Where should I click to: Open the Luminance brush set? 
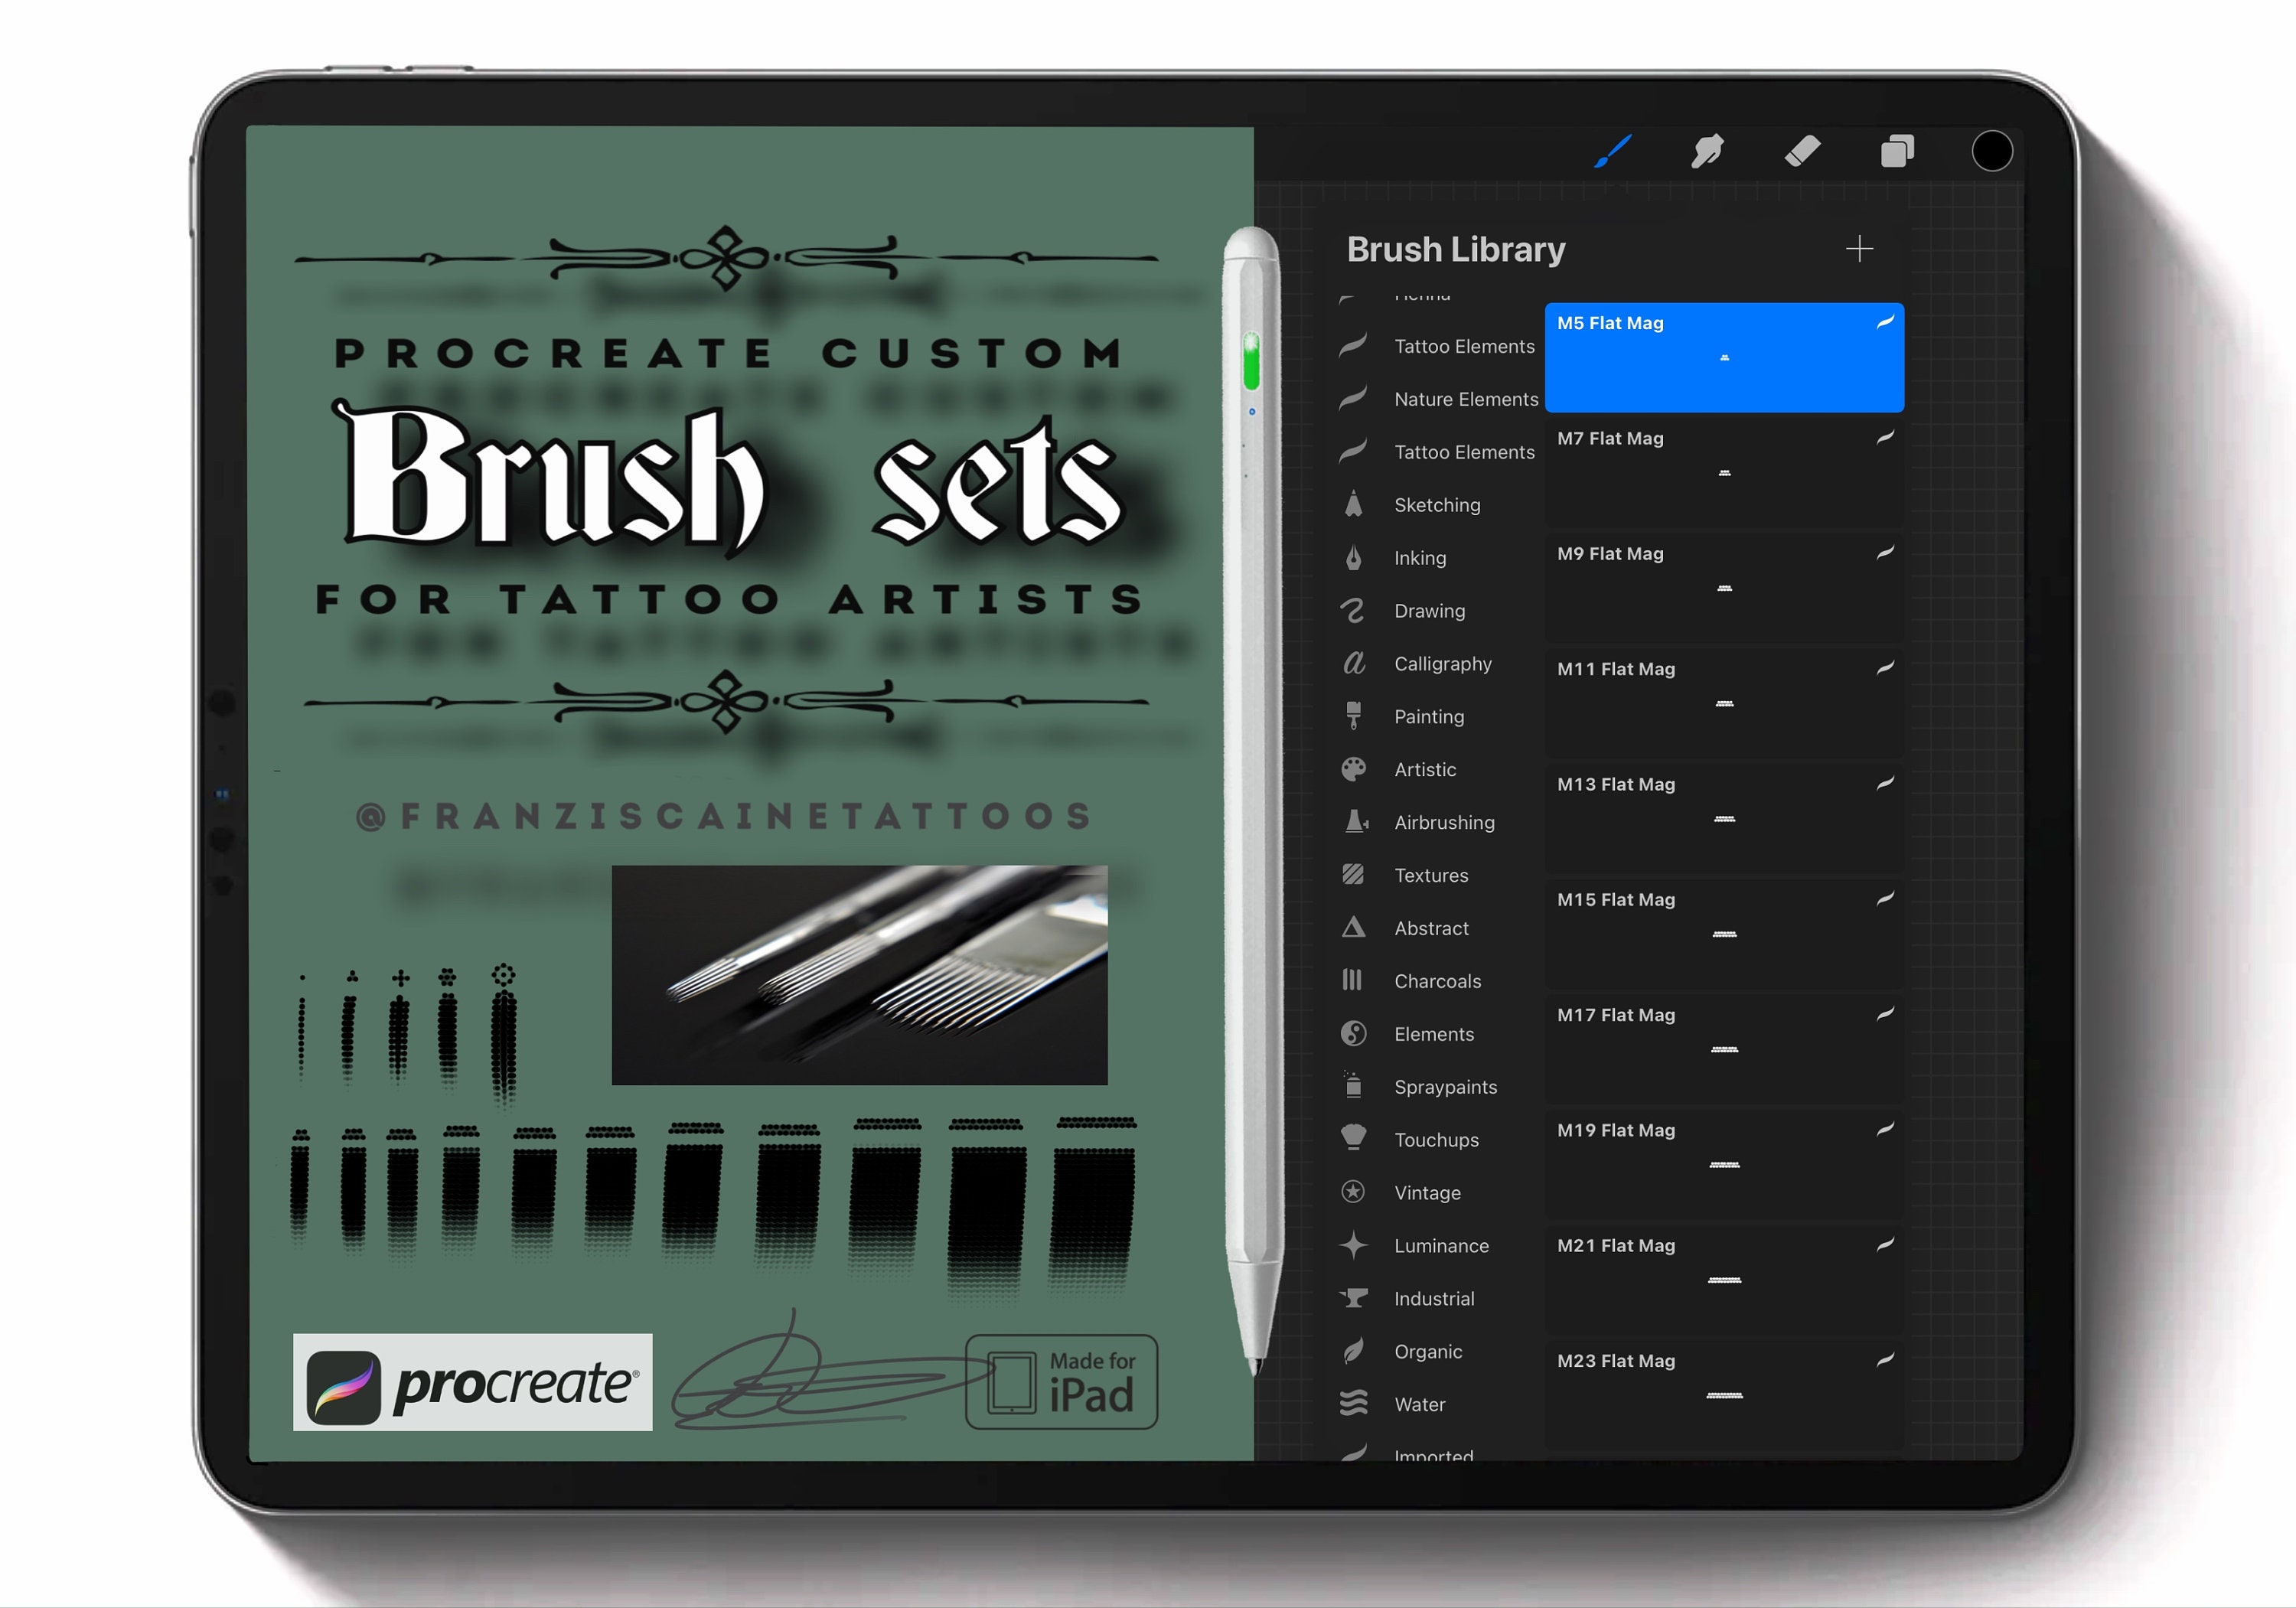[x=1436, y=1247]
